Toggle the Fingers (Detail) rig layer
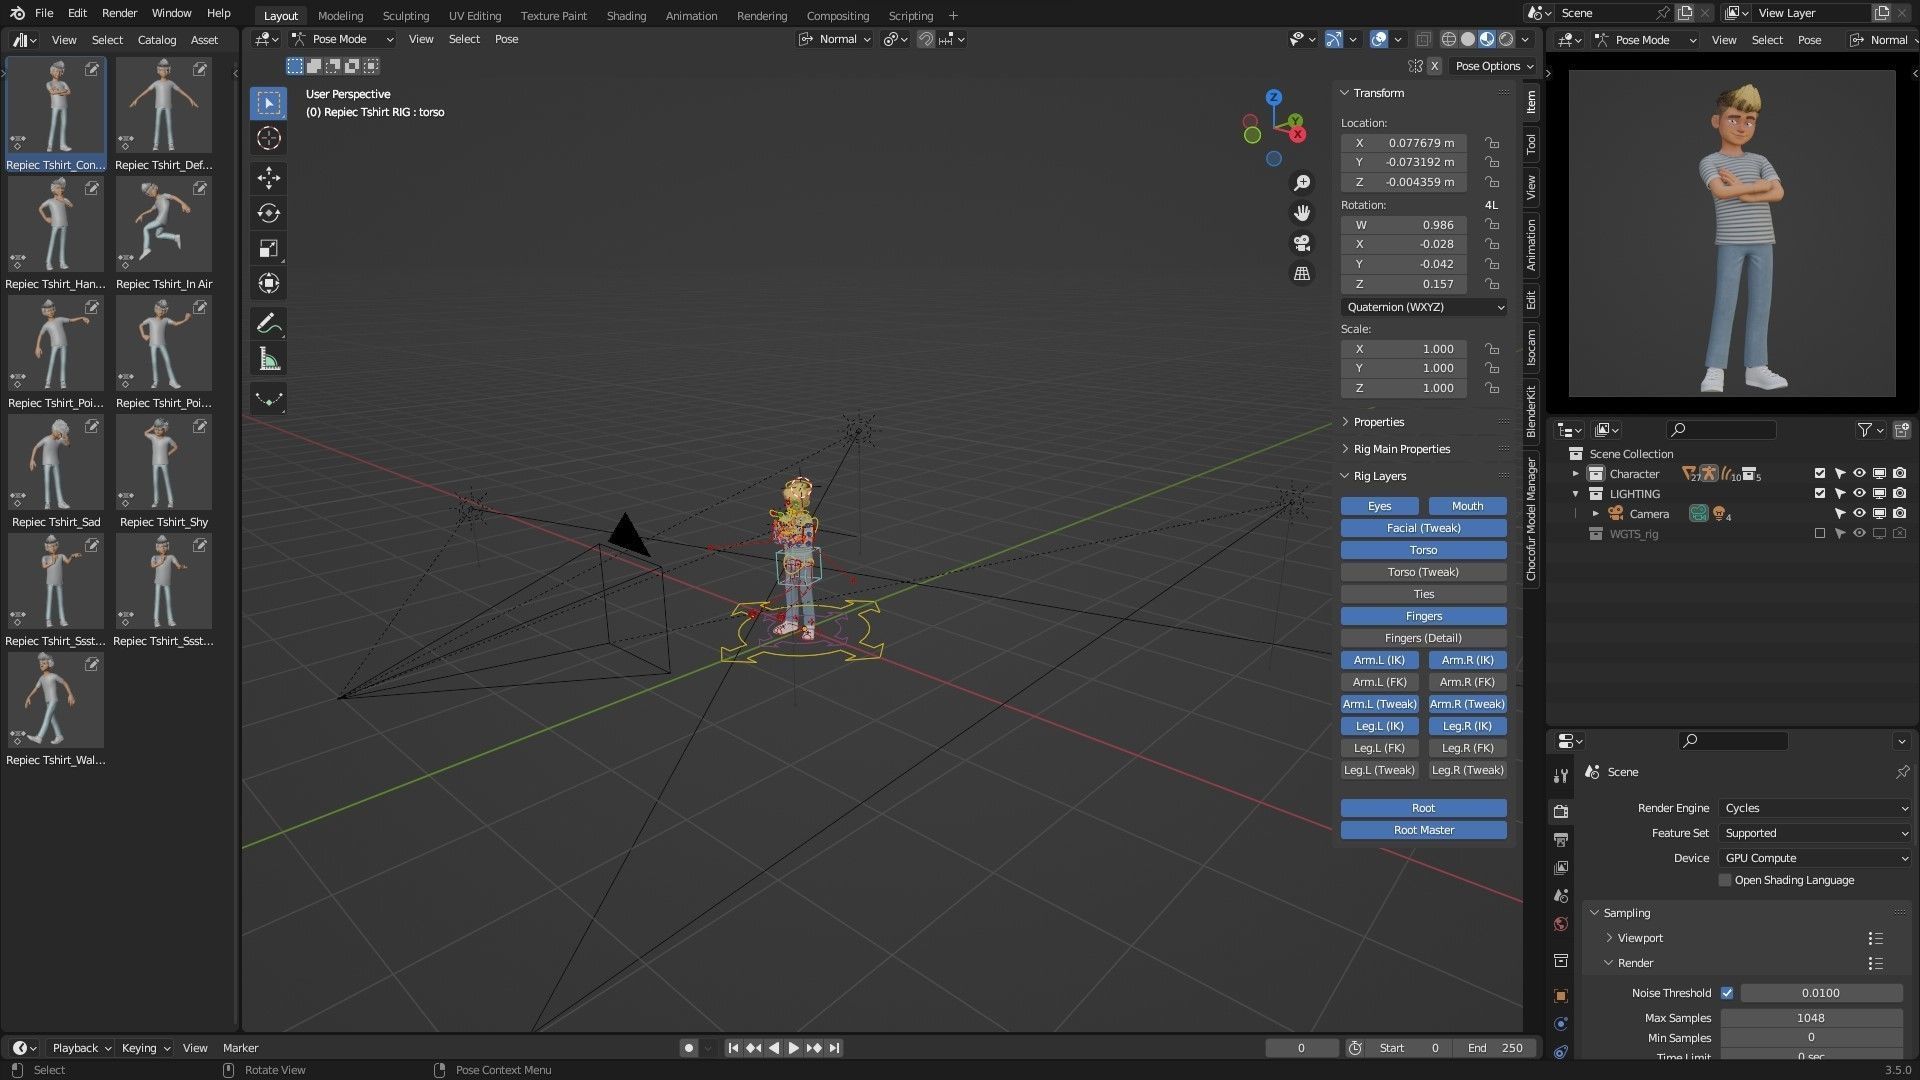This screenshot has width=1920, height=1080. pos(1423,638)
